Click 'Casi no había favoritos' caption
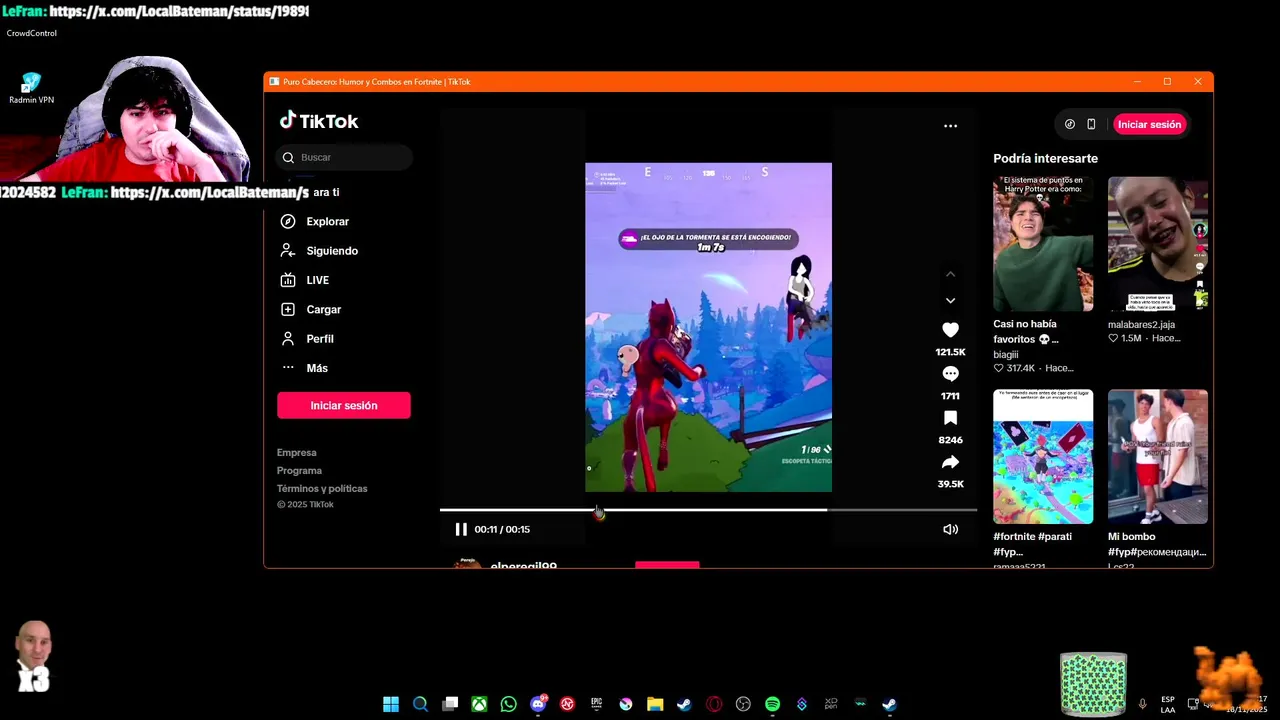This screenshot has width=1280, height=720. [1026, 332]
